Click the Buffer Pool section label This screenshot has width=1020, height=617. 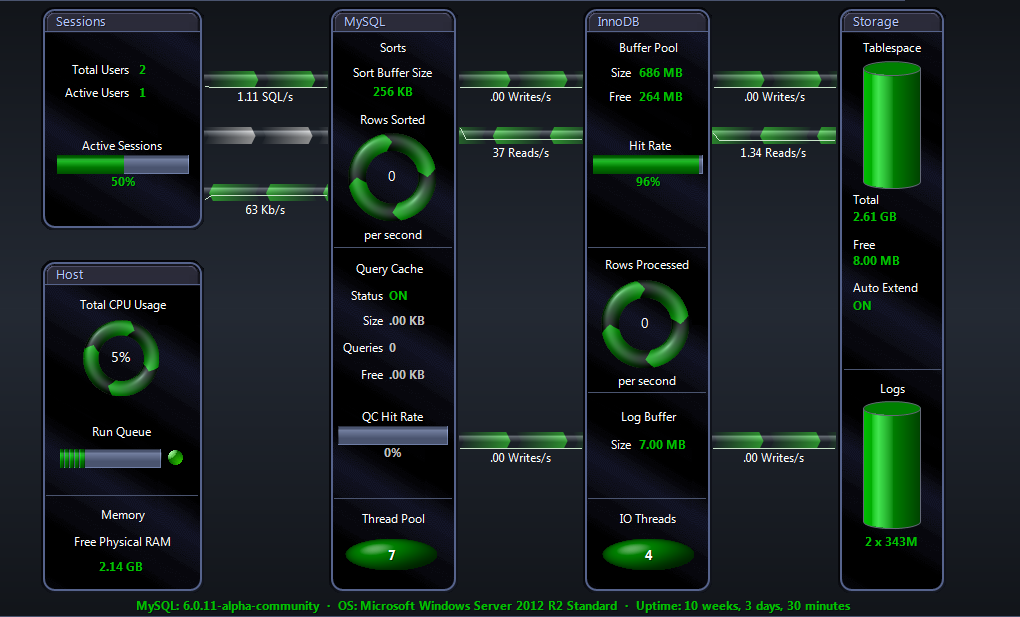(x=649, y=48)
